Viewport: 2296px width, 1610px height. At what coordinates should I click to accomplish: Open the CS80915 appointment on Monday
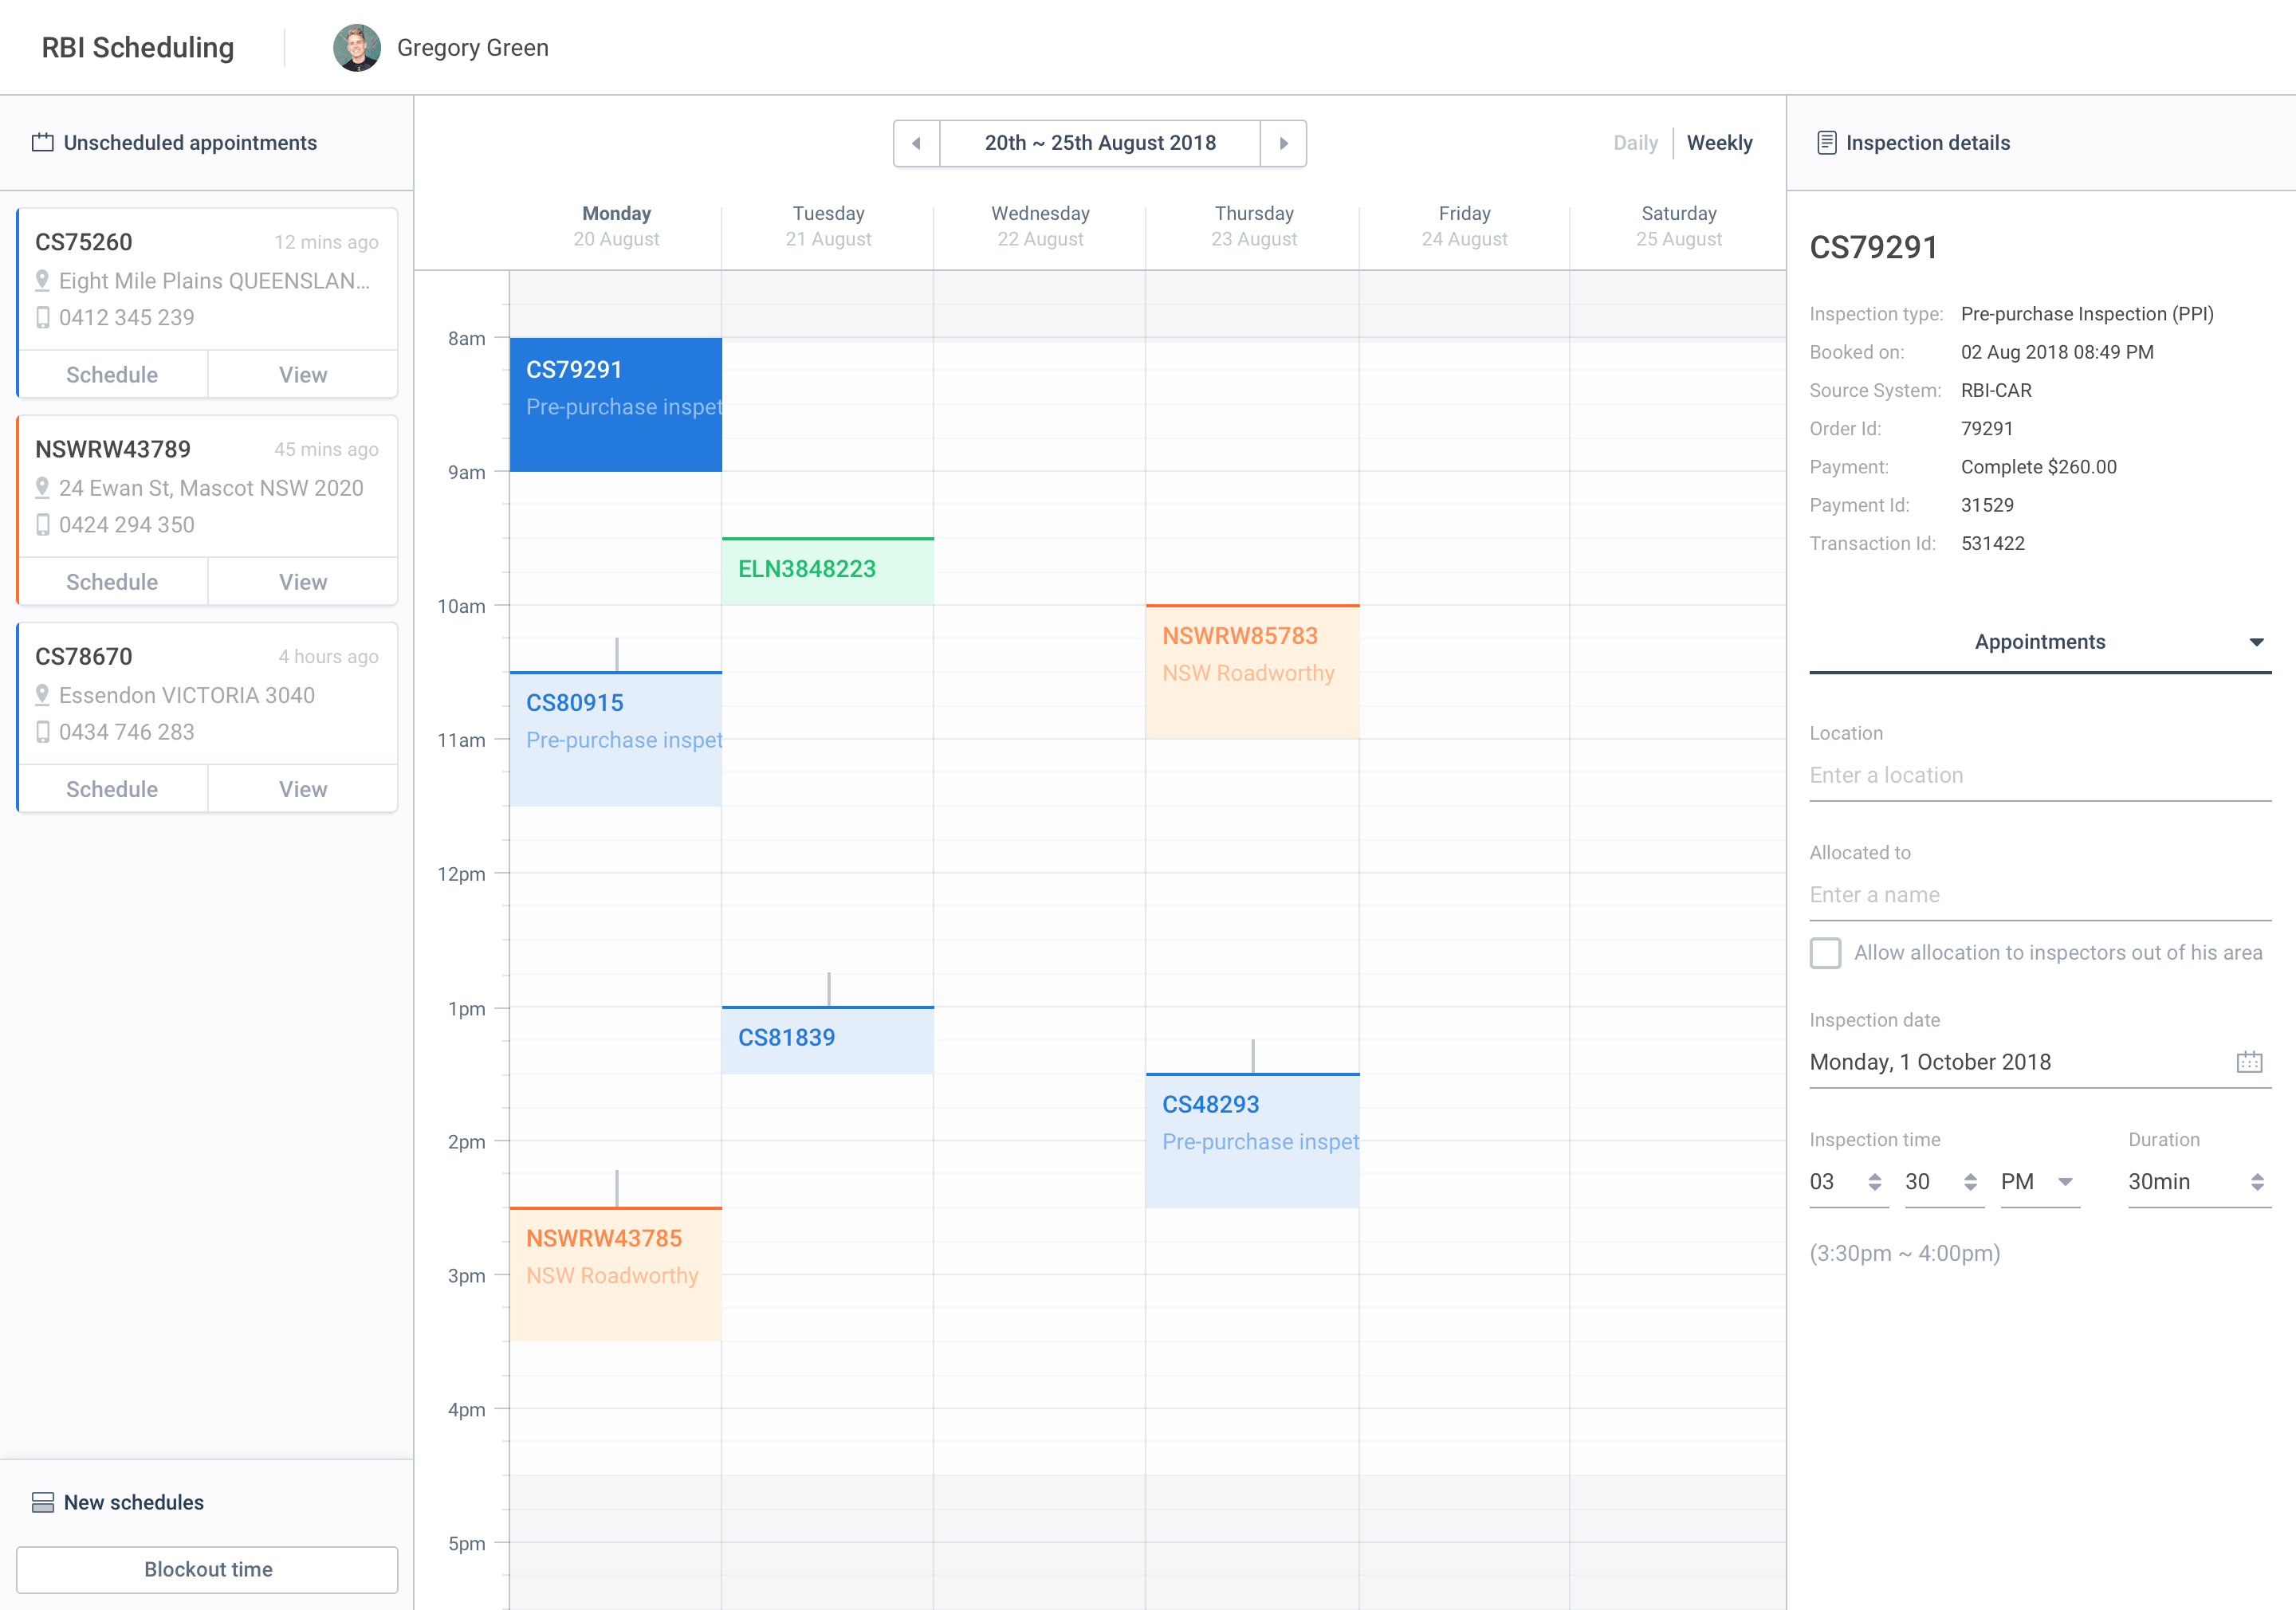[x=615, y=740]
